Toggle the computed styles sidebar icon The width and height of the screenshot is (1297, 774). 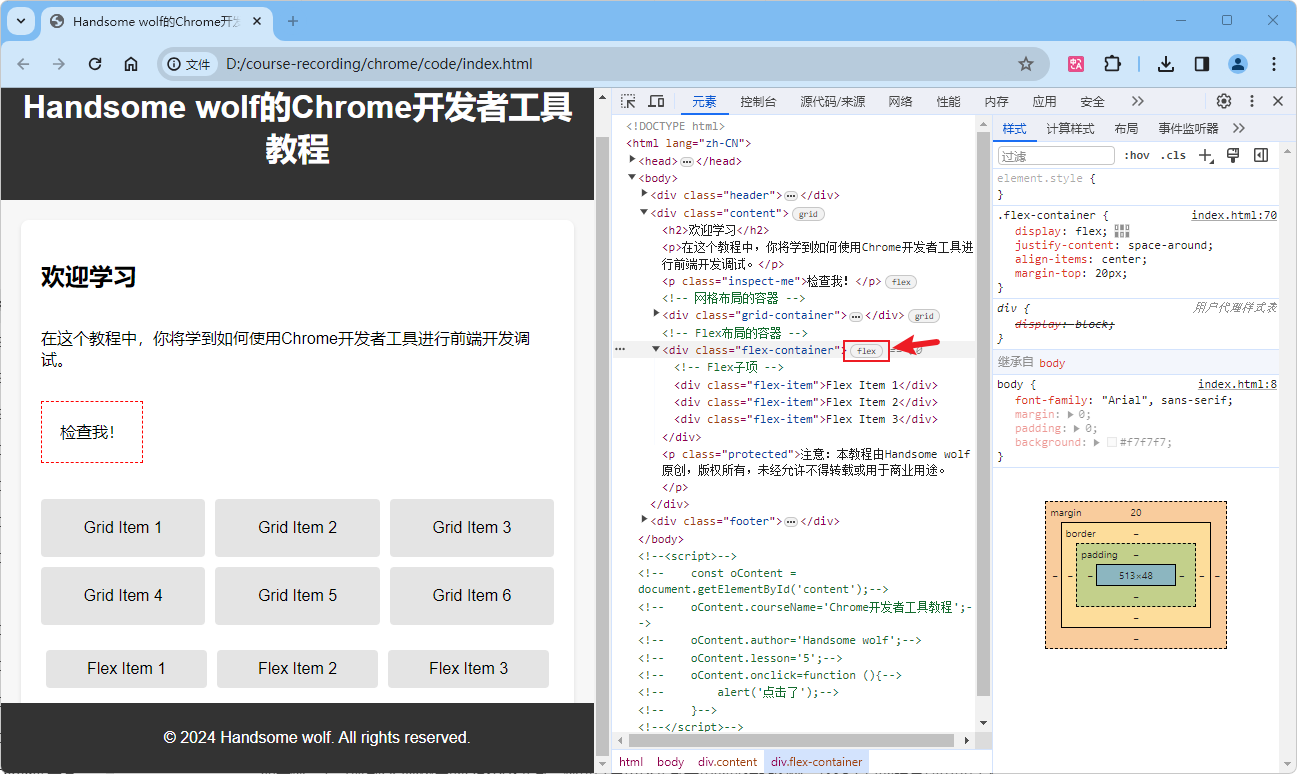pyautogui.click(x=1261, y=155)
